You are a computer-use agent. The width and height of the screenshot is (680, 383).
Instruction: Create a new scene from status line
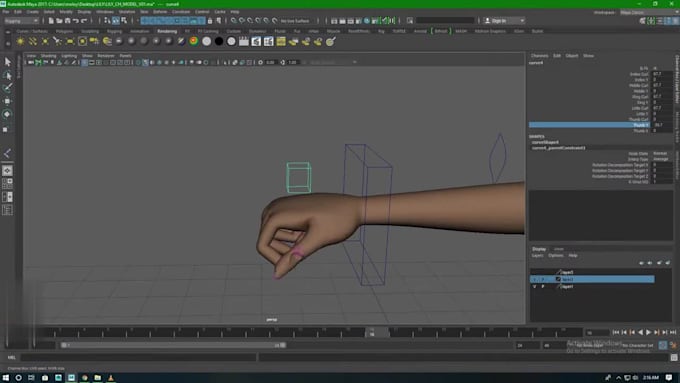point(51,20)
